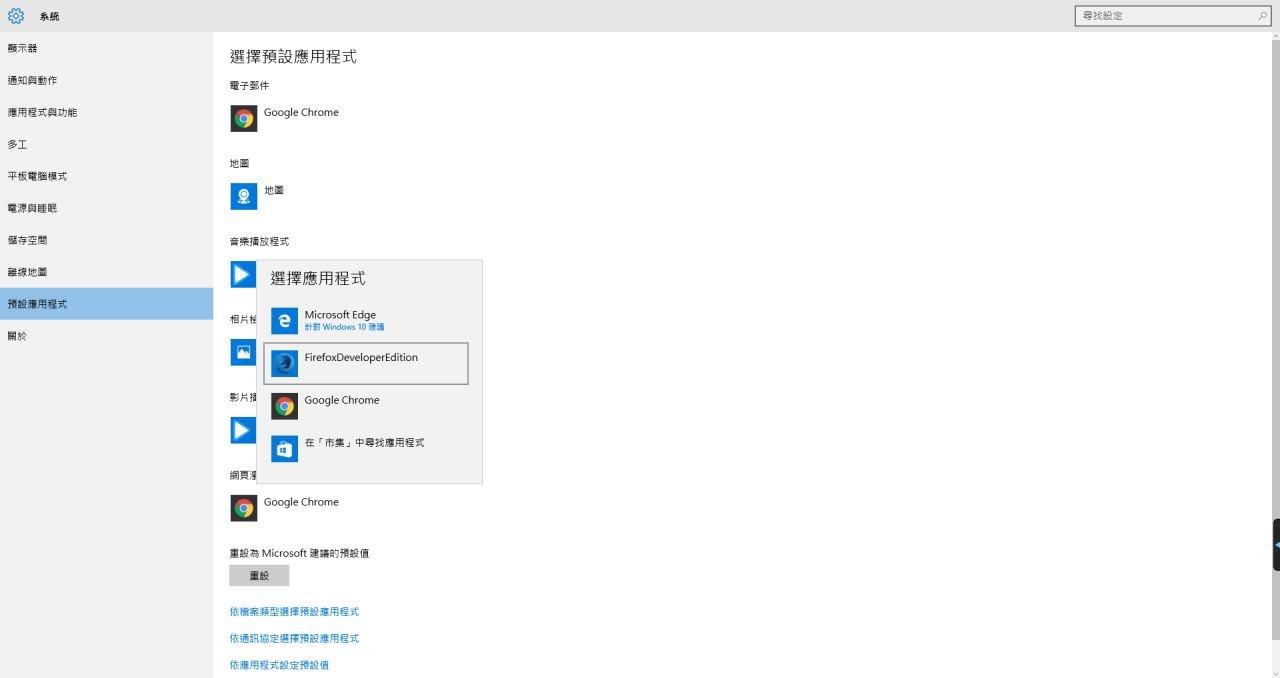Click Google Chrome label for the web browser default
Viewport: 1280px width, 678px height.
tap(301, 502)
